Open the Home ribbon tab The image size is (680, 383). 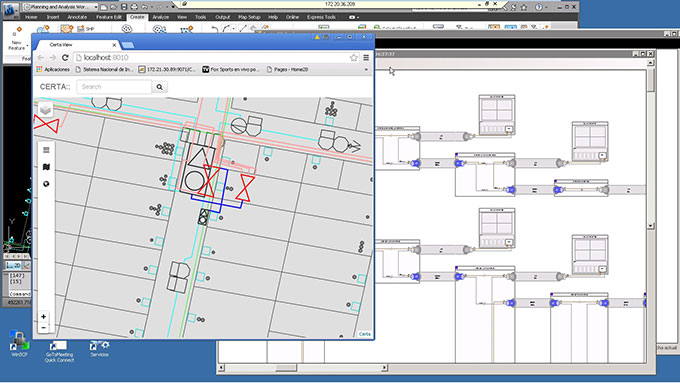tap(31, 17)
